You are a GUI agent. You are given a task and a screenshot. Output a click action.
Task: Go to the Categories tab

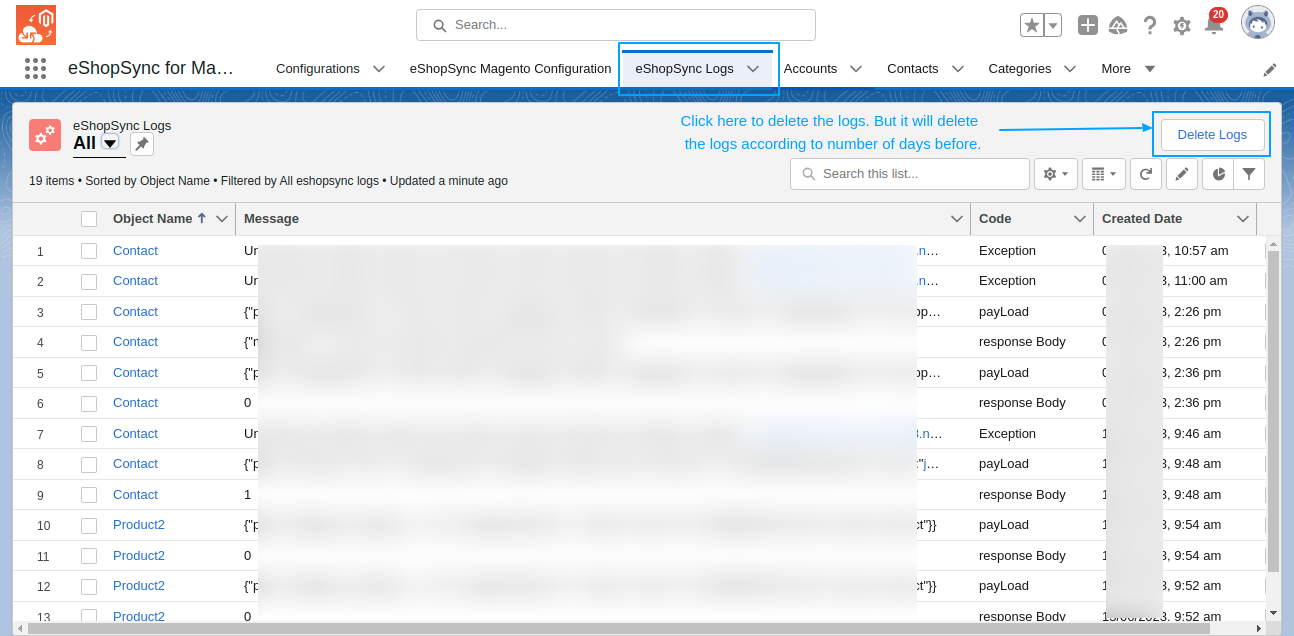click(1020, 69)
